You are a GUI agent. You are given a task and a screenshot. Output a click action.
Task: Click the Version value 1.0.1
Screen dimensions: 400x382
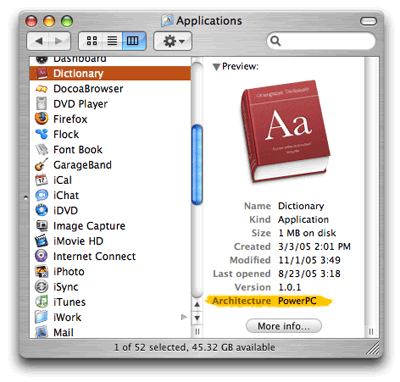[289, 287]
